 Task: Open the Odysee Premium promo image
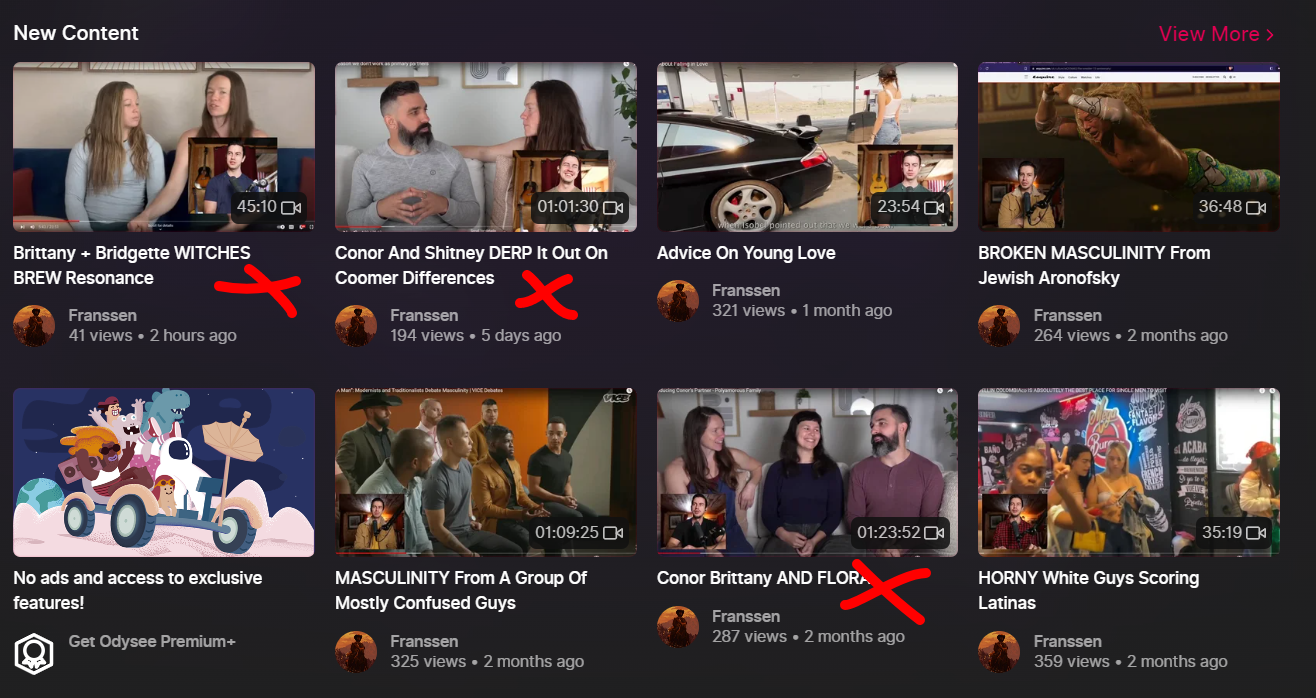click(x=164, y=472)
